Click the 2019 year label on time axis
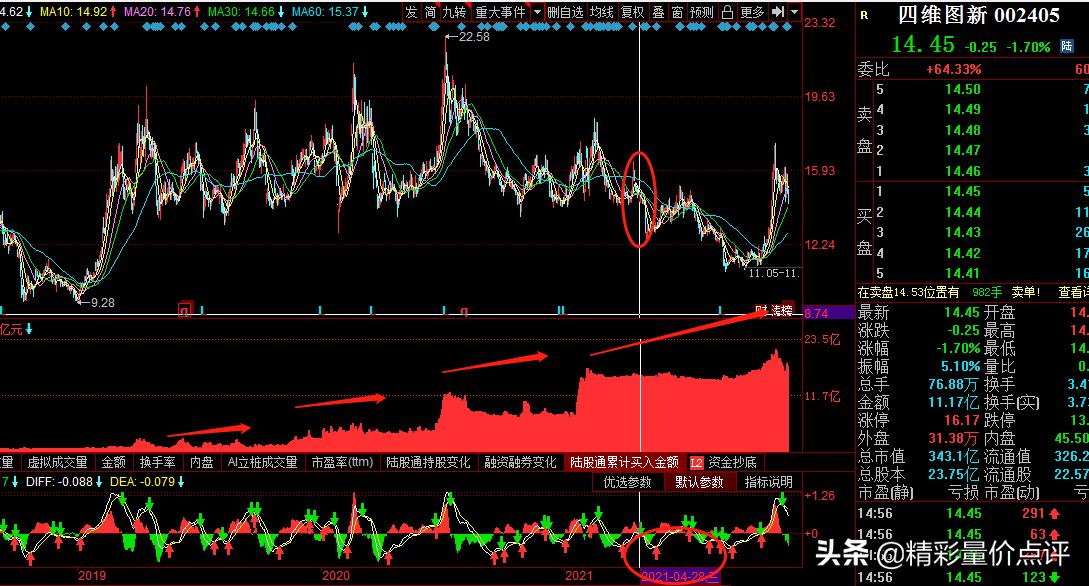This screenshot has height=586, width=1089. [92, 576]
